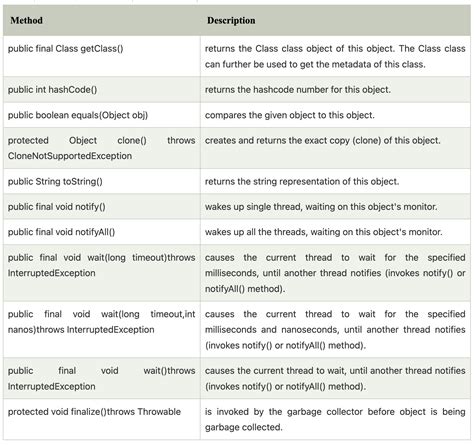Image resolution: width=474 pixels, height=445 pixels.
Task: Click the hashCode() method cell
Action: [102, 90]
